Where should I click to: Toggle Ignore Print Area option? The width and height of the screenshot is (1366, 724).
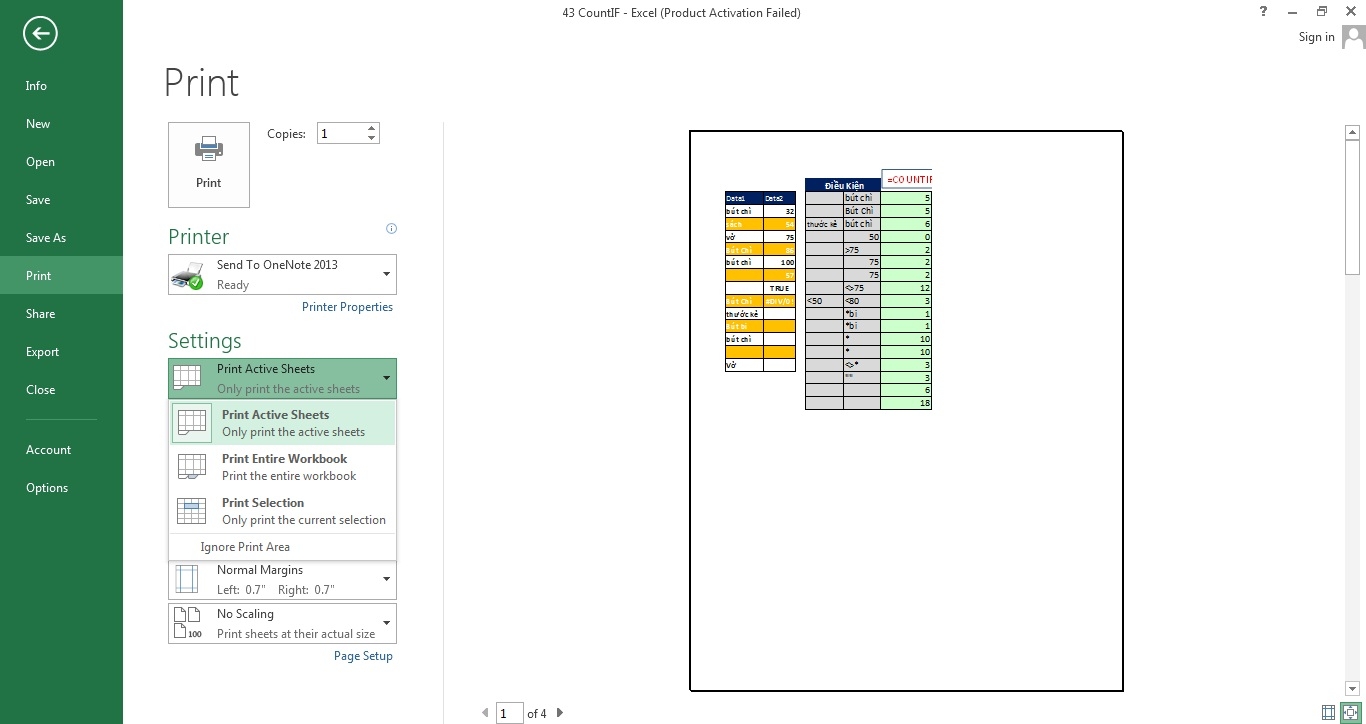(x=245, y=547)
